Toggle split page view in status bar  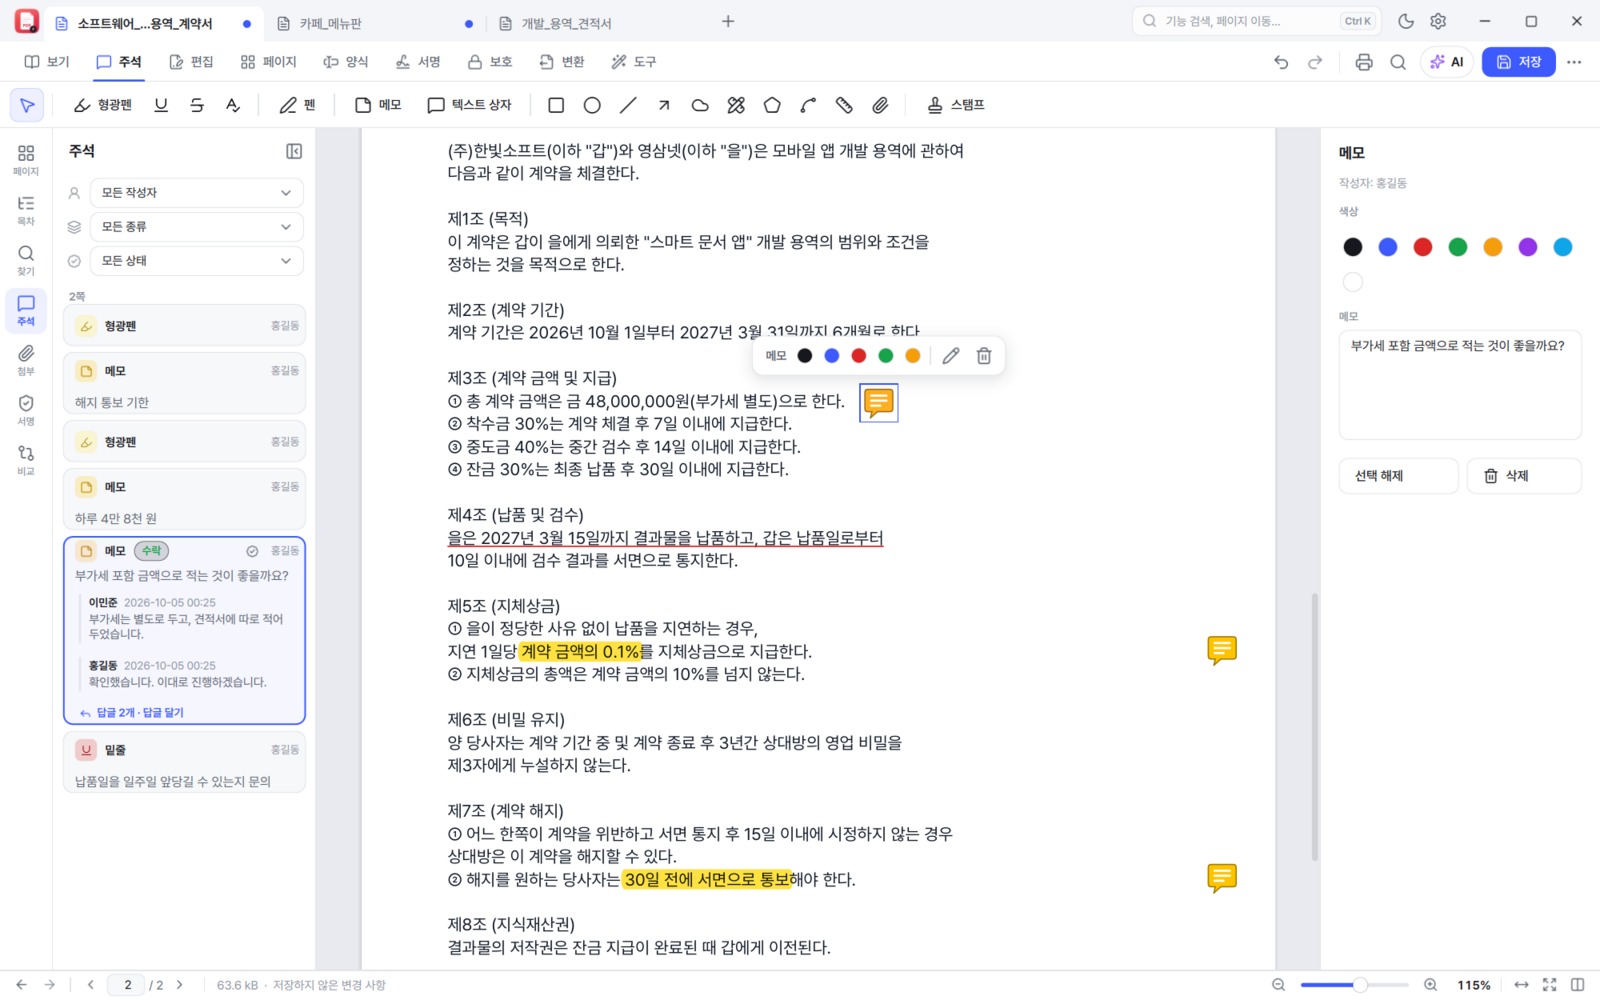[x=1578, y=985]
